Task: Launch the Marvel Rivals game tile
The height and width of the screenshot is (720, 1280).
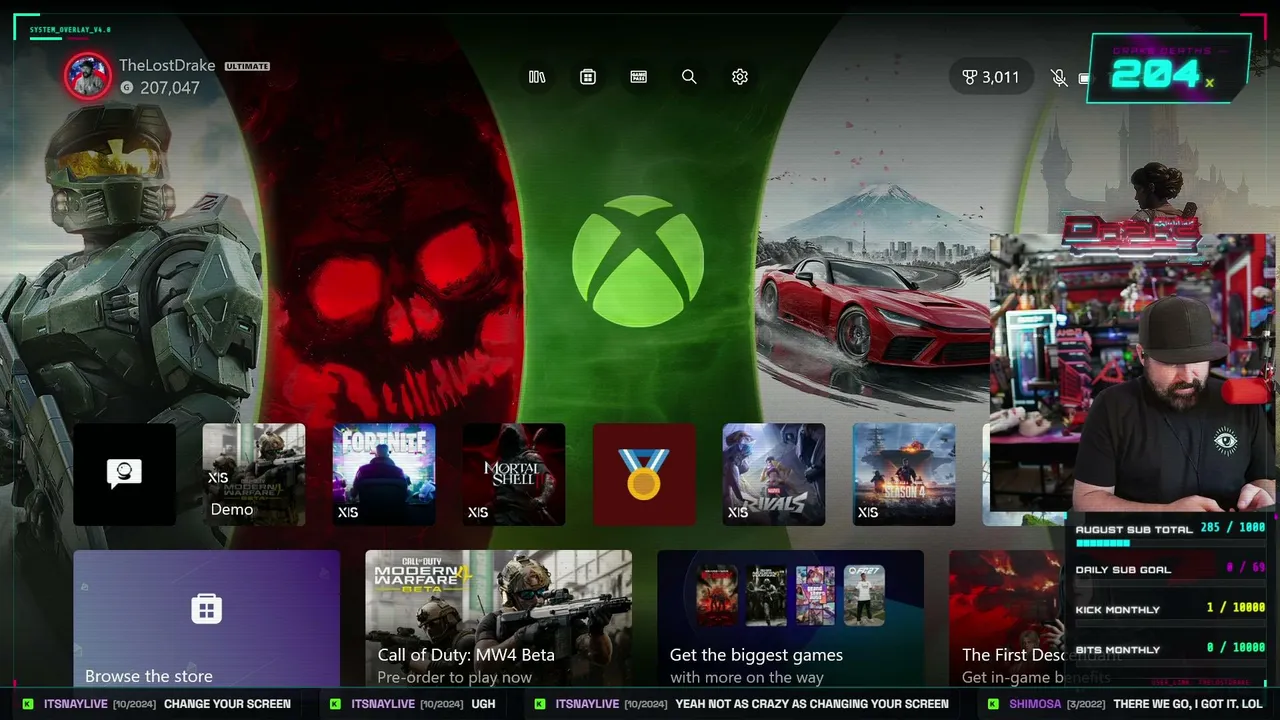Action: pyautogui.click(x=774, y=474)
